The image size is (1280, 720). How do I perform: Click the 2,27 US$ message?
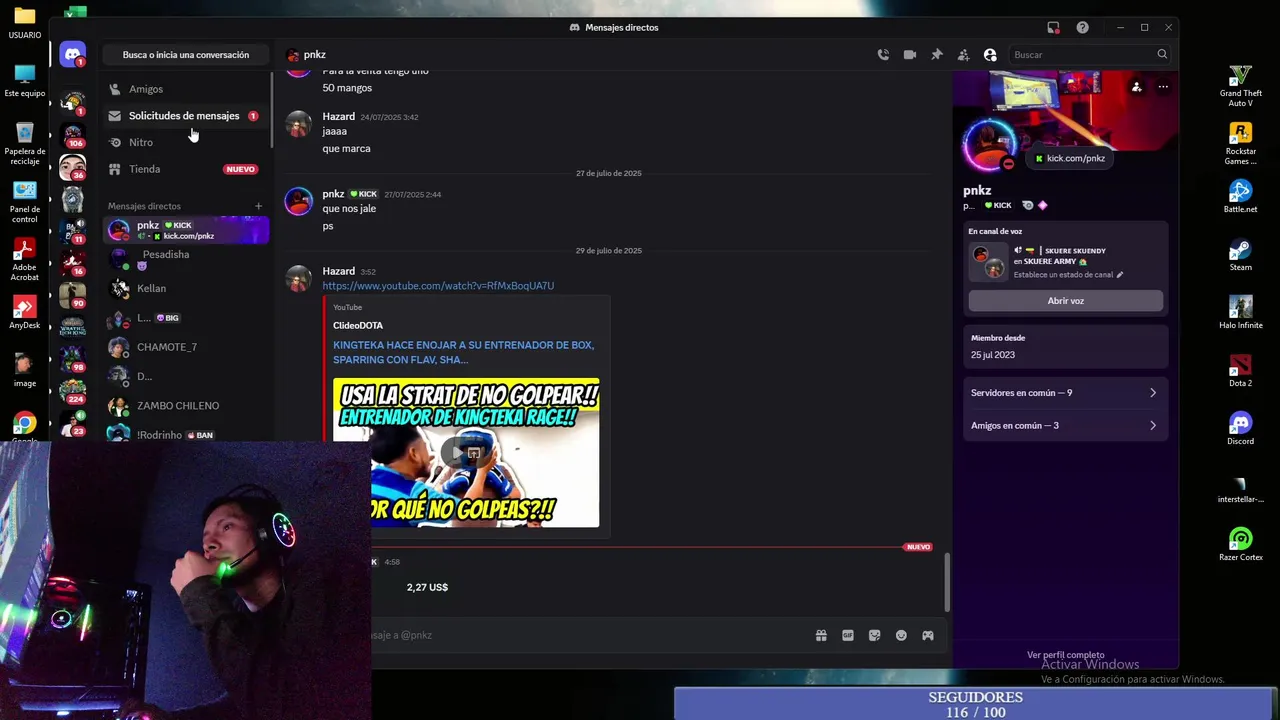pyautogui.click(x=427, y=587)
